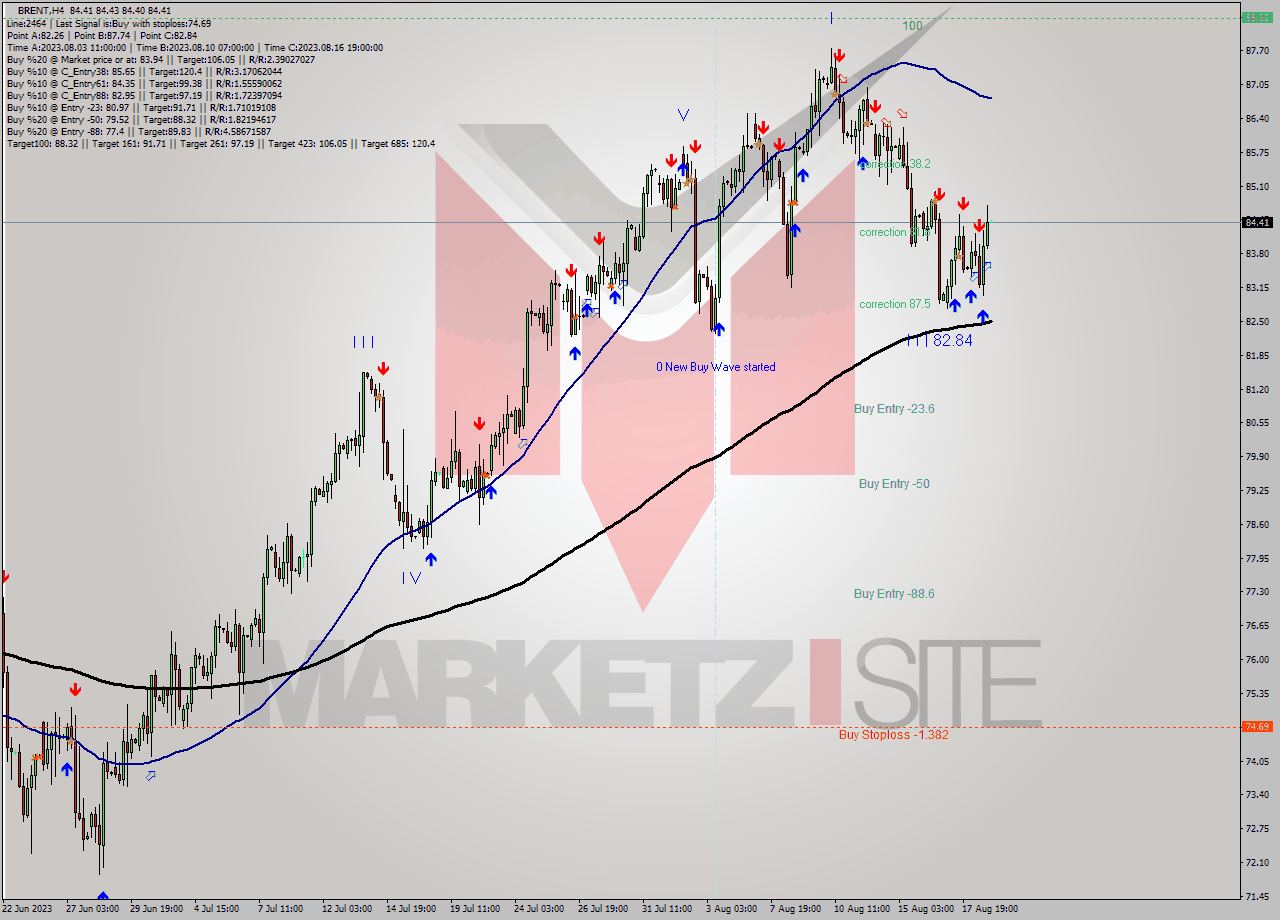Click the 80.55 price axis label
1280x920 pixels.
tap(1257, 422)
